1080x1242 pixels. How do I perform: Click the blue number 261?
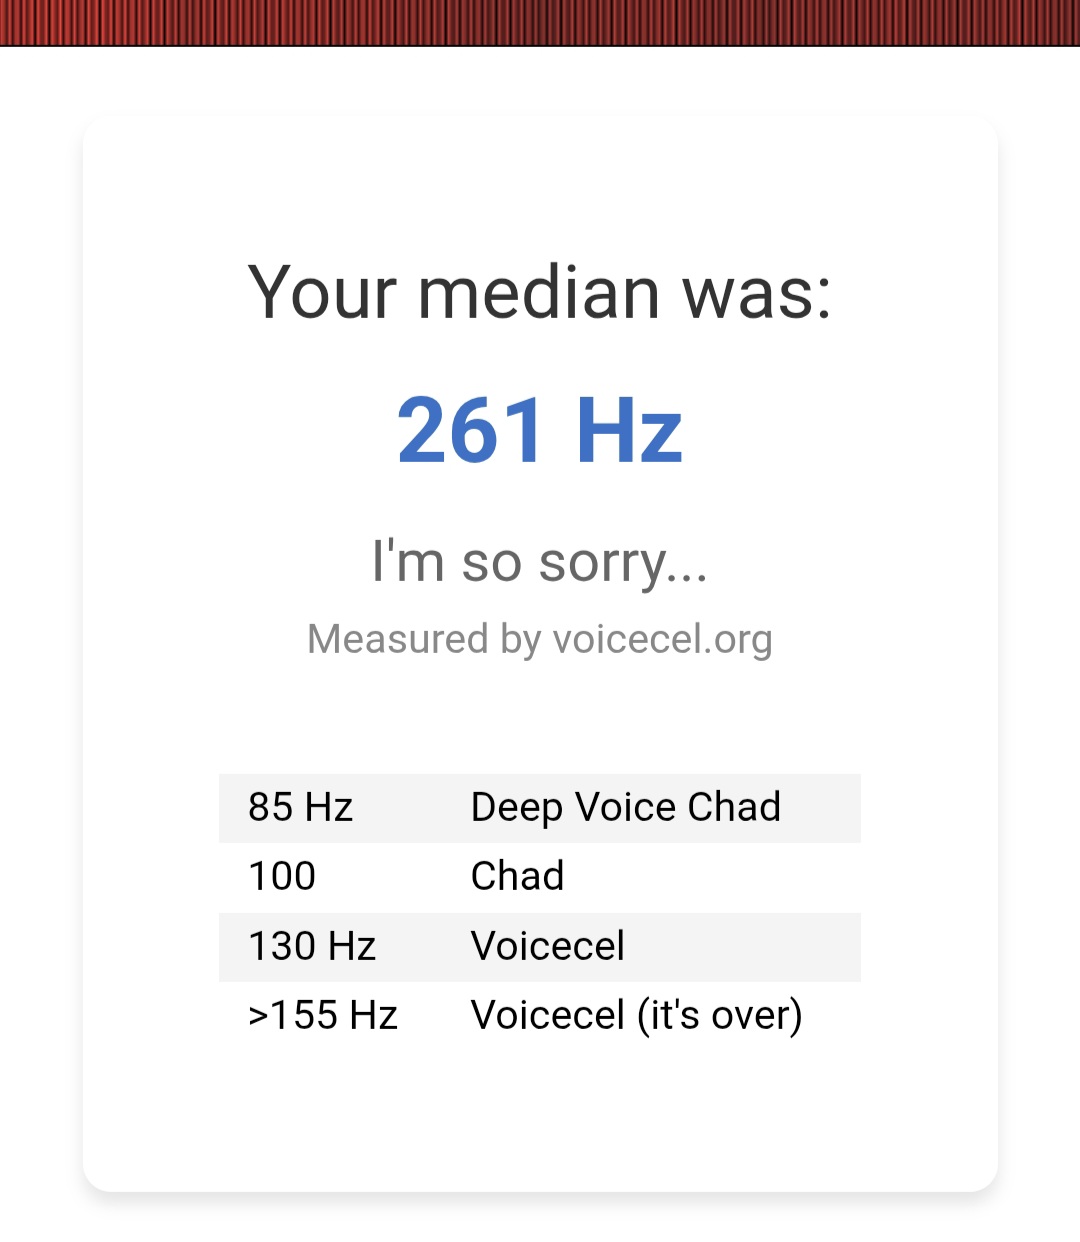[470, 431]
